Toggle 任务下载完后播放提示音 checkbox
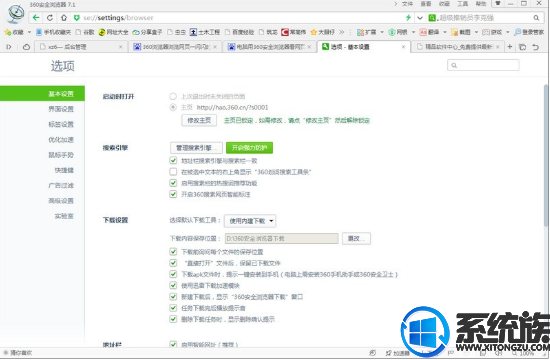 click(173, 308)
